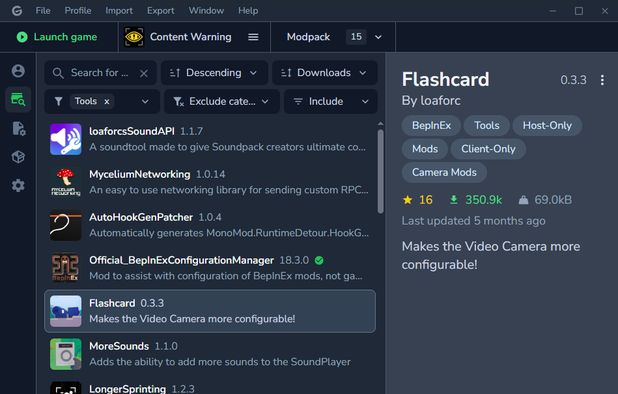Open the Modpack profile selector
The height and width of the screenshot is (394, 618).
[333, 37]
